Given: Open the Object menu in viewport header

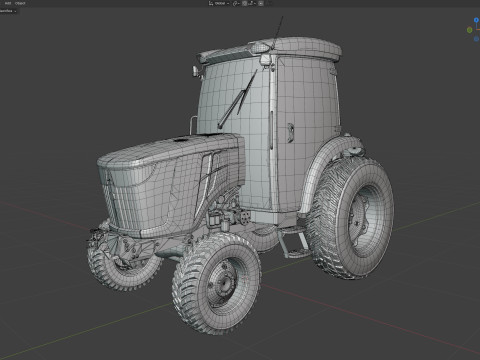Looking at the screenshot, I should (x=20, y=3).
